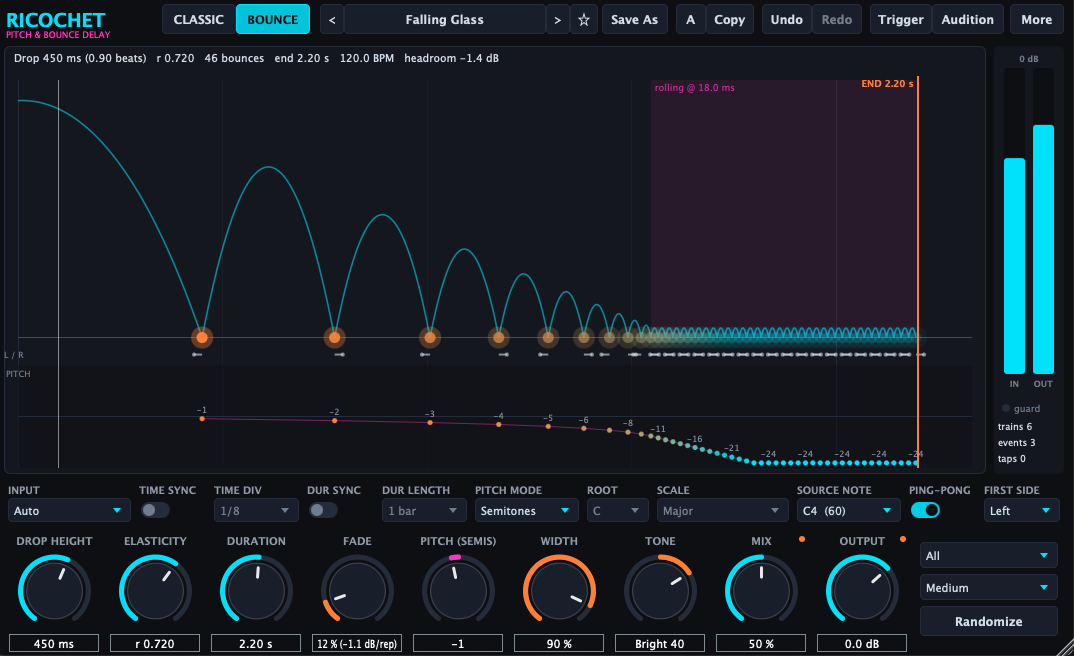Click the Tone knob

(x=660, y=590)
